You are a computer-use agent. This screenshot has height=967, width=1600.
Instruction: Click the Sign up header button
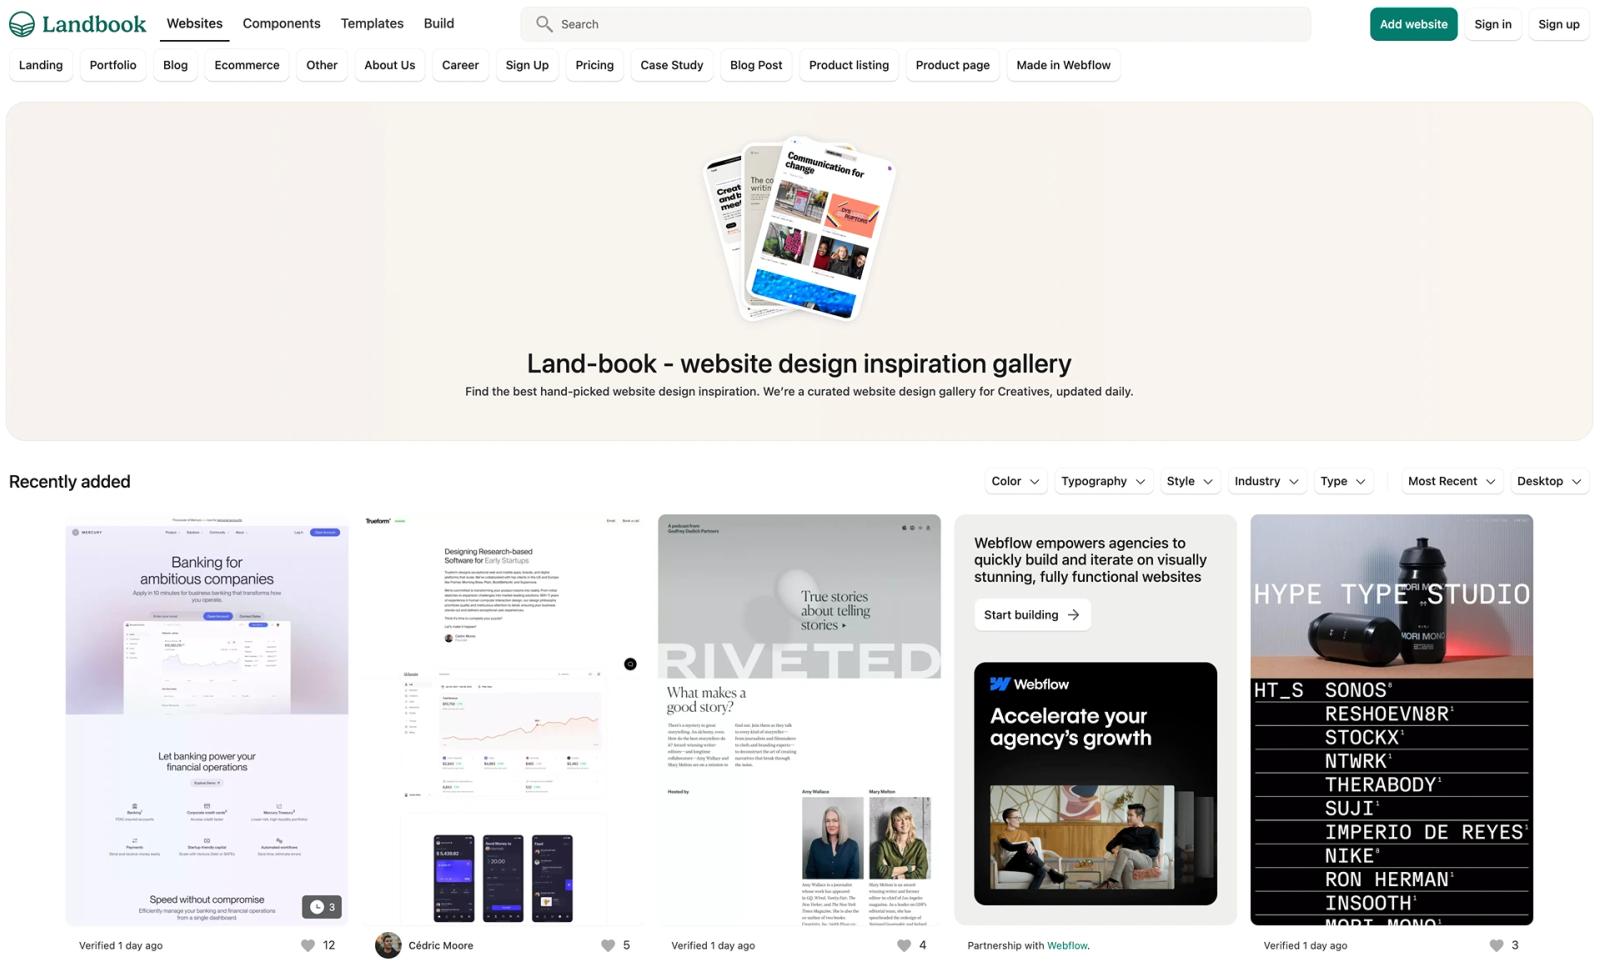point(1559,24)
